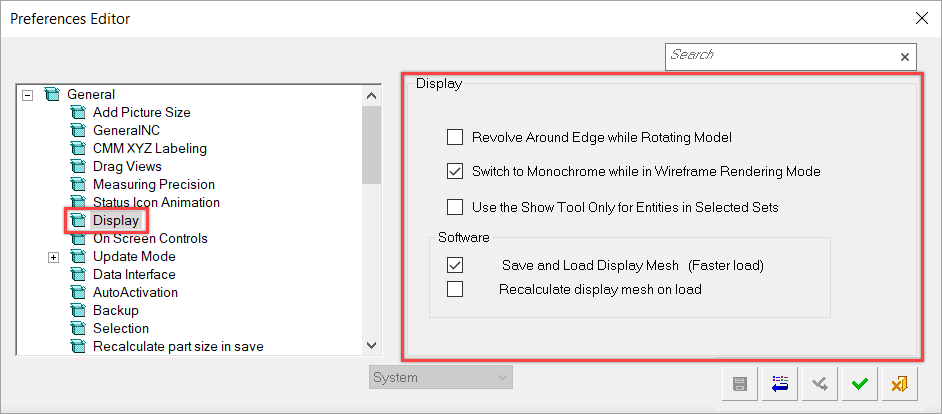Image resolution: width=942 pixels, height=414 pixels.
Task: Click into the Search field
Action: [x=781, y=55]
